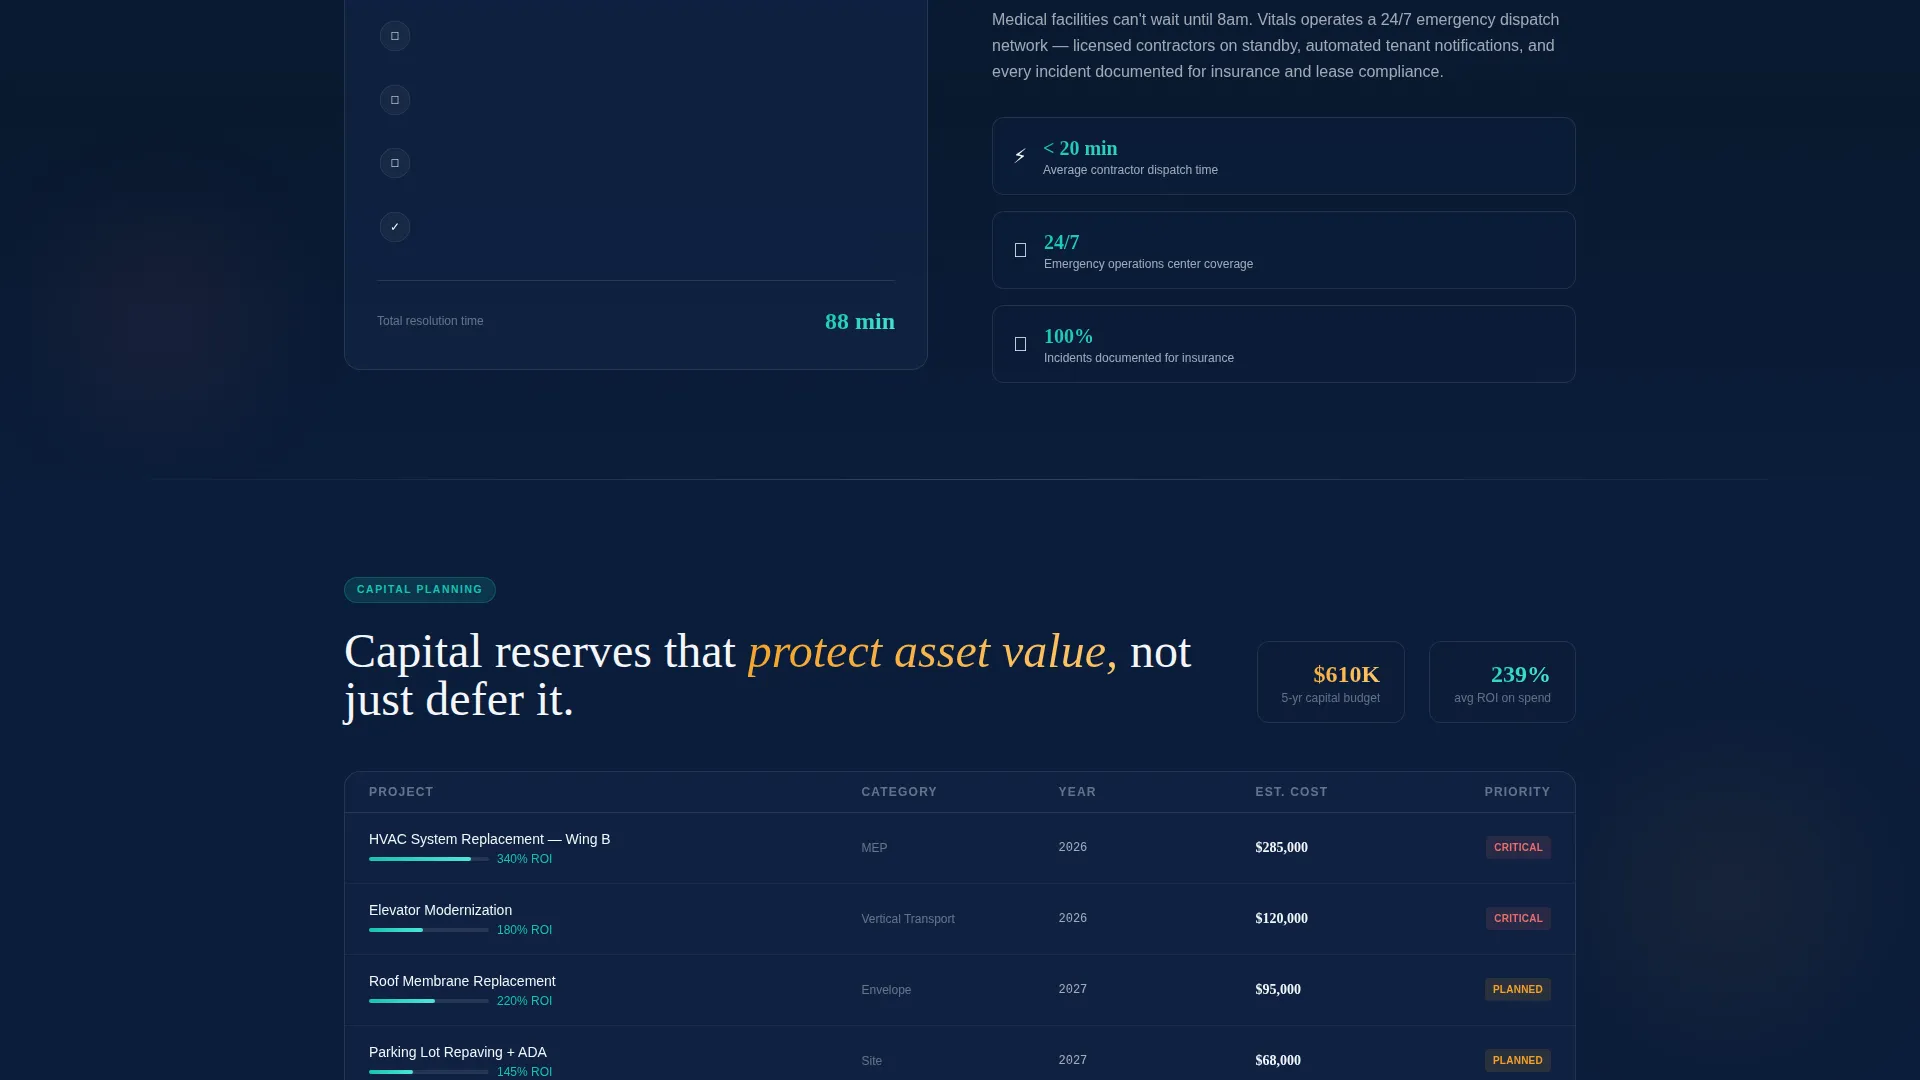Click the '88 min' total resolution value

coord(860,322)
